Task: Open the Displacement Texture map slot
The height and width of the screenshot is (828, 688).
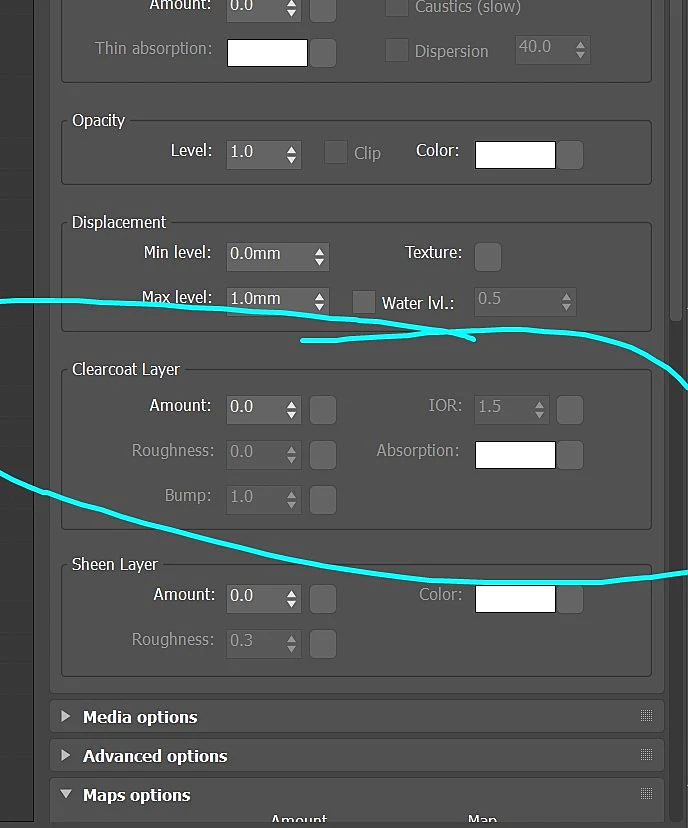Action: 487,257
